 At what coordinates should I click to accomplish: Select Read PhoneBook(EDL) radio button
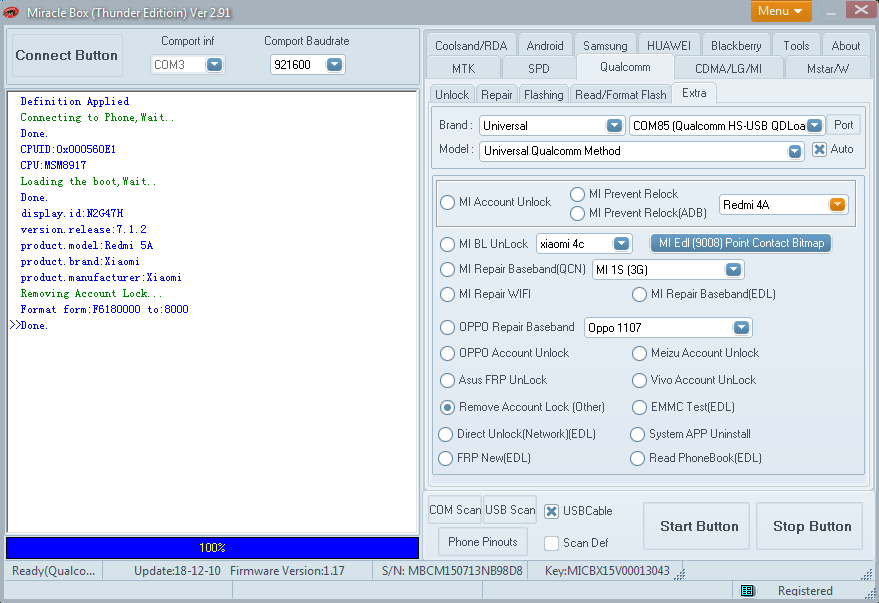(x=637, y=458)
